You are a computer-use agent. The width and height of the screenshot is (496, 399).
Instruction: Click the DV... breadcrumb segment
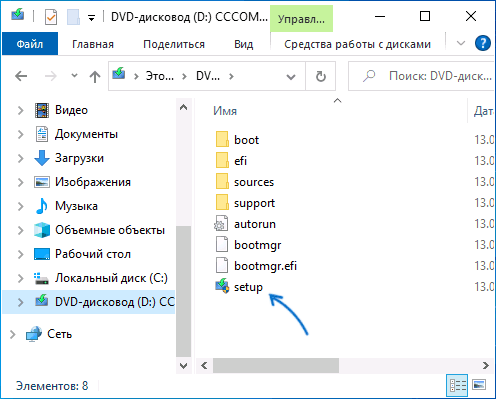208,76
